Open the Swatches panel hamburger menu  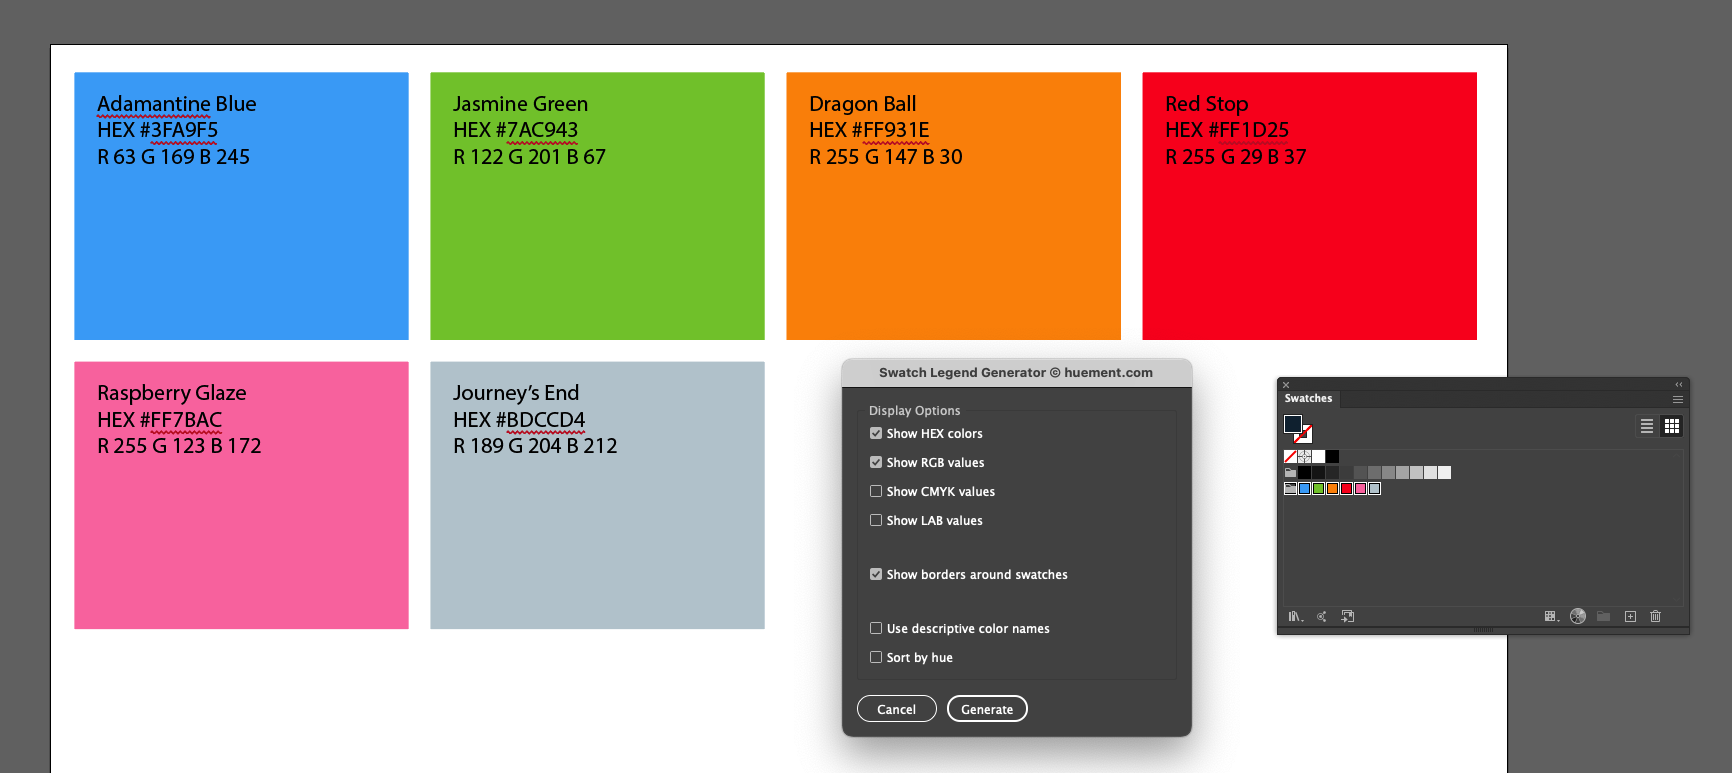click(1678, 399)
